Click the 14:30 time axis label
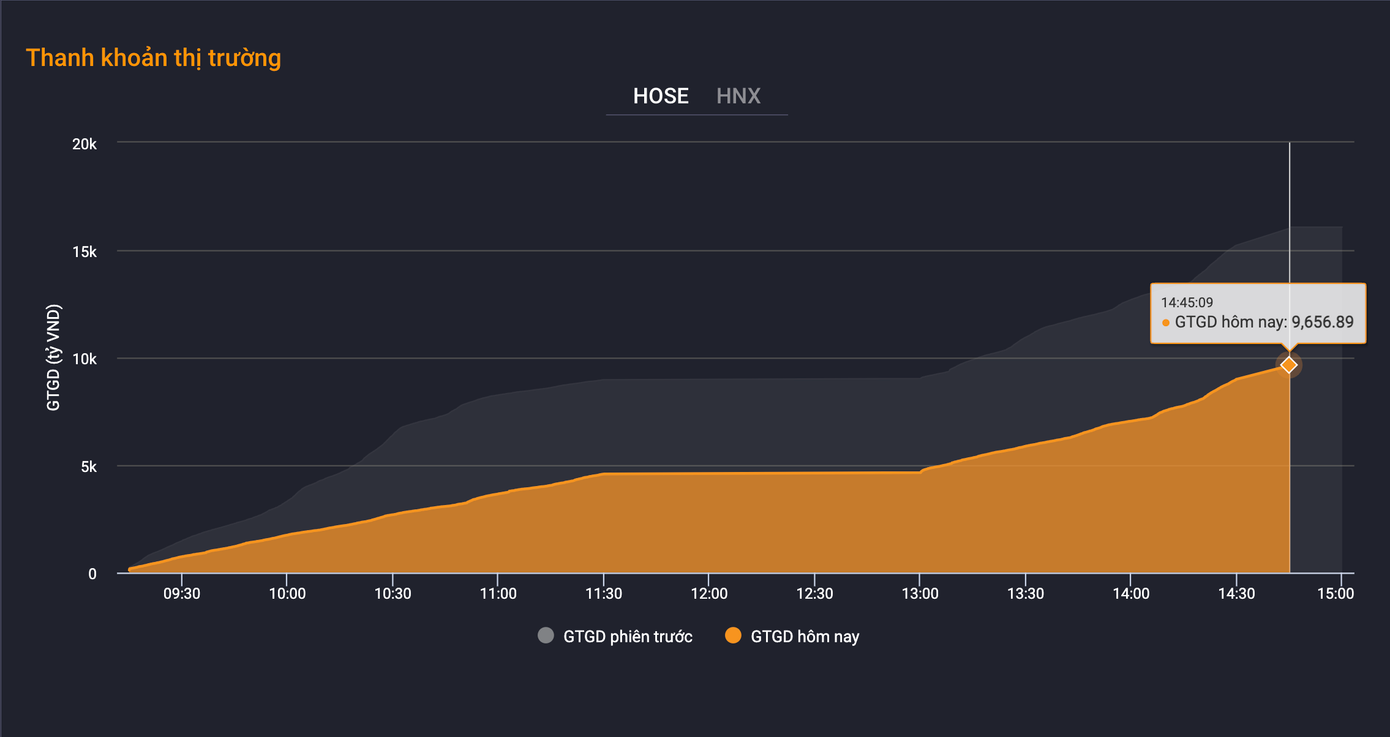Screen dimensions: 1390x737 pyautogui.click(x=1236, y=593)
